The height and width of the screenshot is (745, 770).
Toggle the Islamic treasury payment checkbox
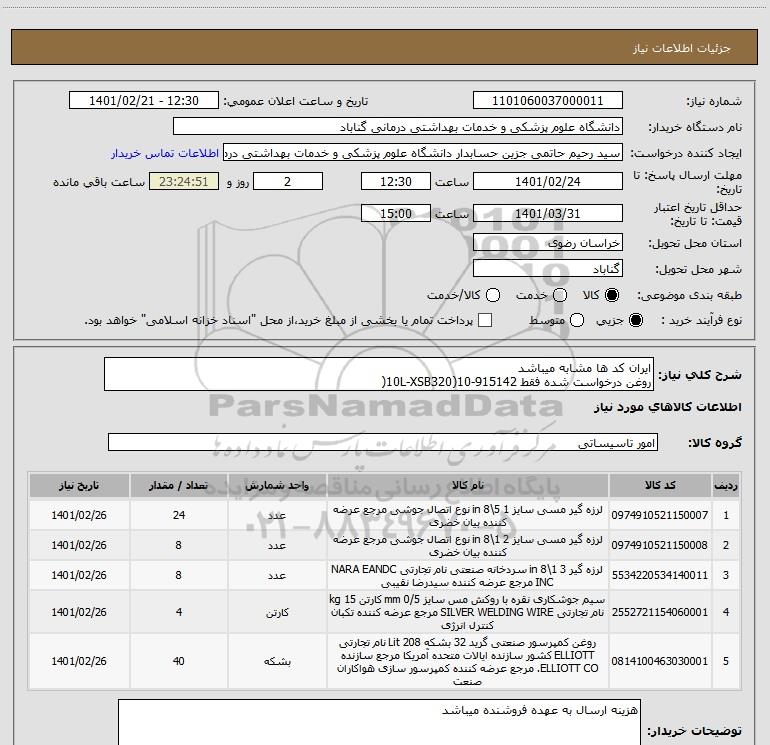pyautogui.click(x=485, y=320)
